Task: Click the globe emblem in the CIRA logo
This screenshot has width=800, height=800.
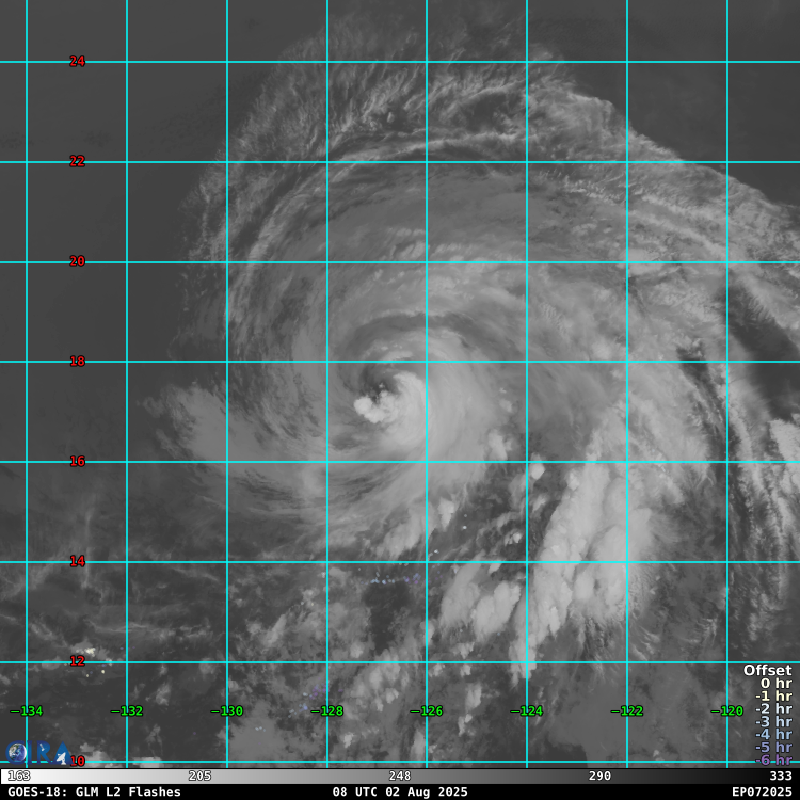Action: click(x=17, y=753)
